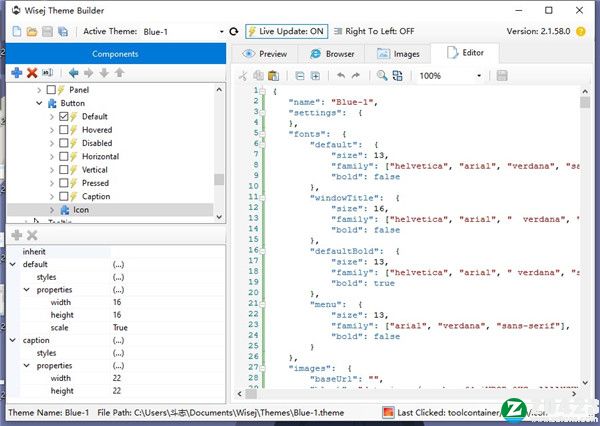Click the grey right arrow icon

[x=89, y=72]
